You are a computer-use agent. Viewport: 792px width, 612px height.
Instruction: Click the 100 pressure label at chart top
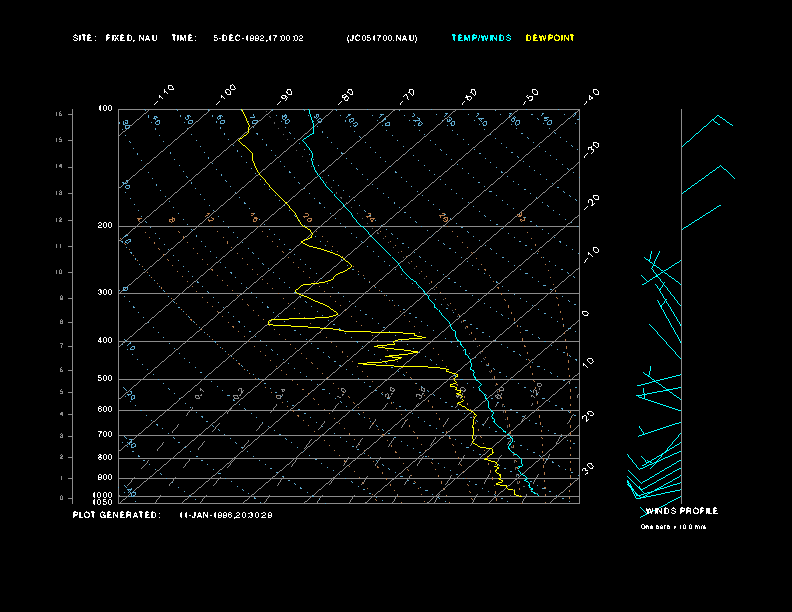coord(104,108)
